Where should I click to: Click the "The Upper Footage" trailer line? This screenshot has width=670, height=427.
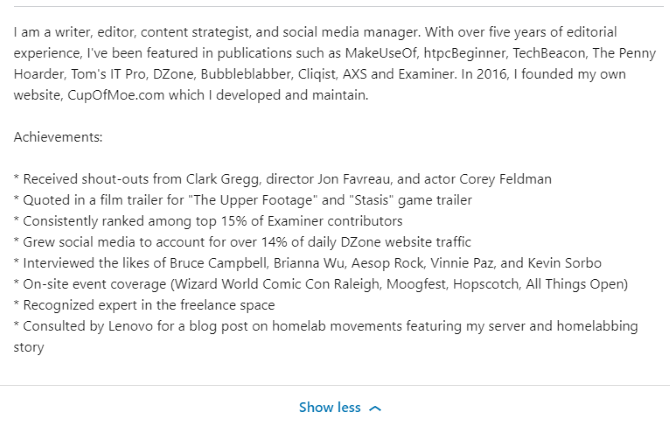click(x=243, y=200)
